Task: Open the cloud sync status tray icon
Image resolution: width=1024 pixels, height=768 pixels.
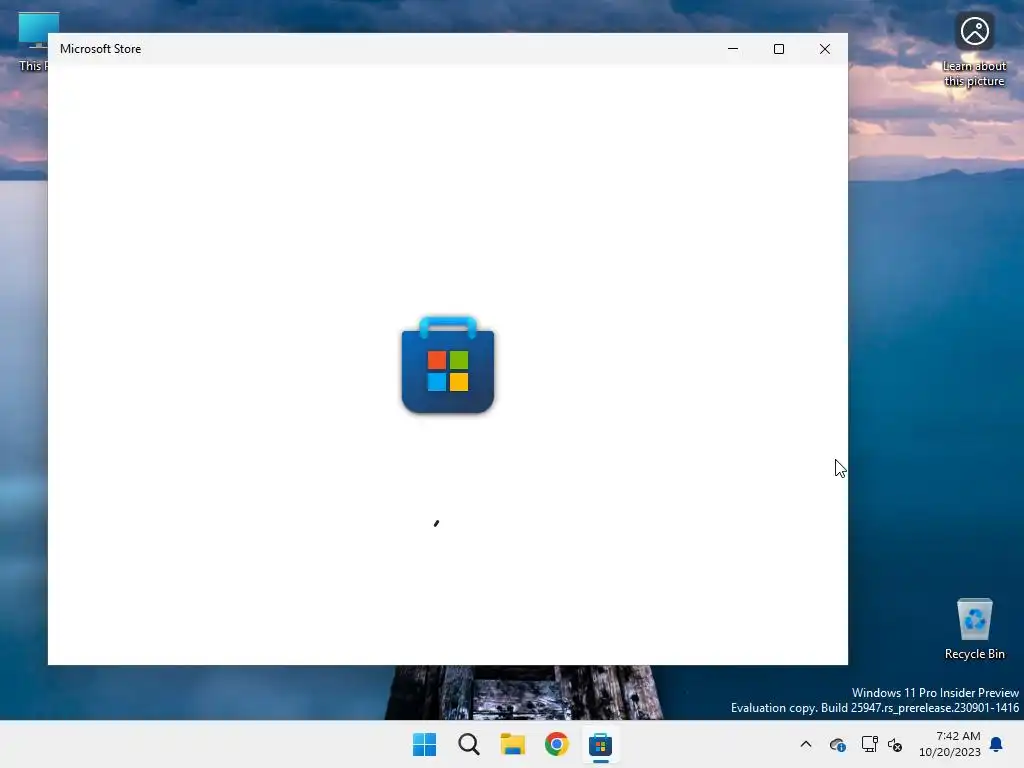Action: click(x=838, y=744)
